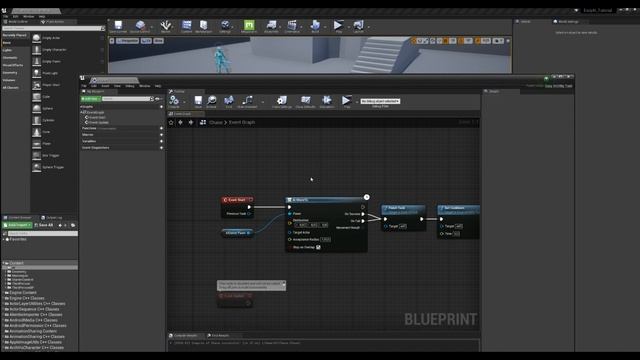
Task: Open Lit view mode dropdown
Action: coord(146,41)
